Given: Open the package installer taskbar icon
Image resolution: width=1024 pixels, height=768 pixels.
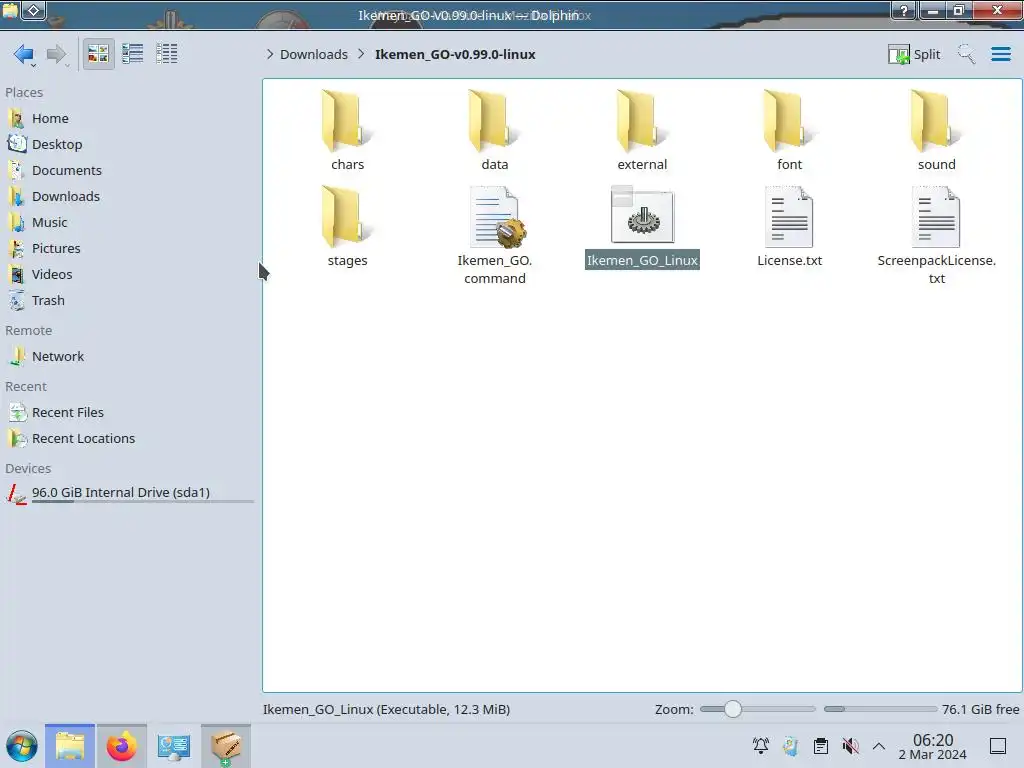Looking at the screenshot, I should pyautogui.click(x=225, y=746).
